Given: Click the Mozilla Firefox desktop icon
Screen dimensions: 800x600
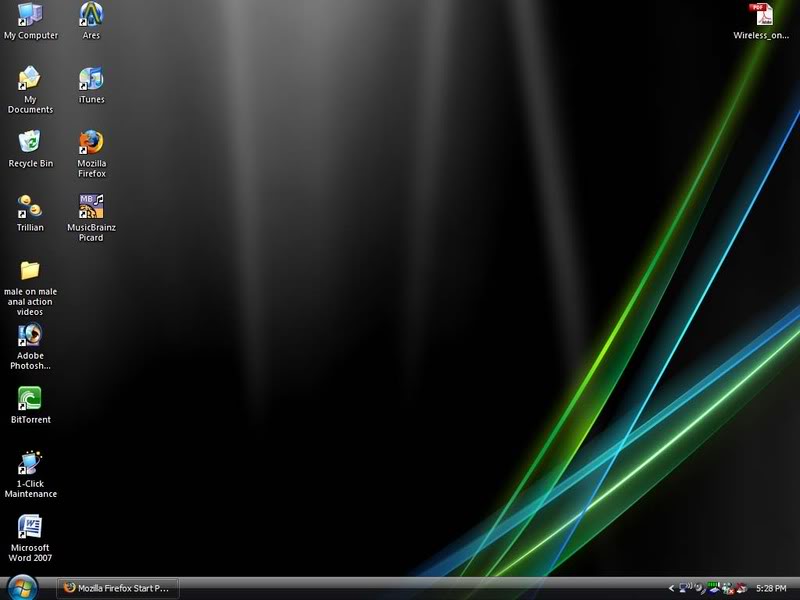Looking at the screenshot, I should coord(91,143).
